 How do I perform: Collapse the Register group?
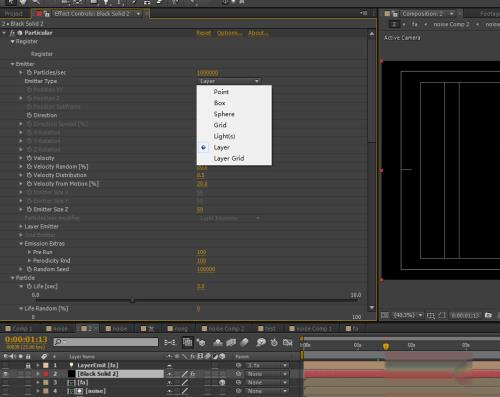click(12, 42)
